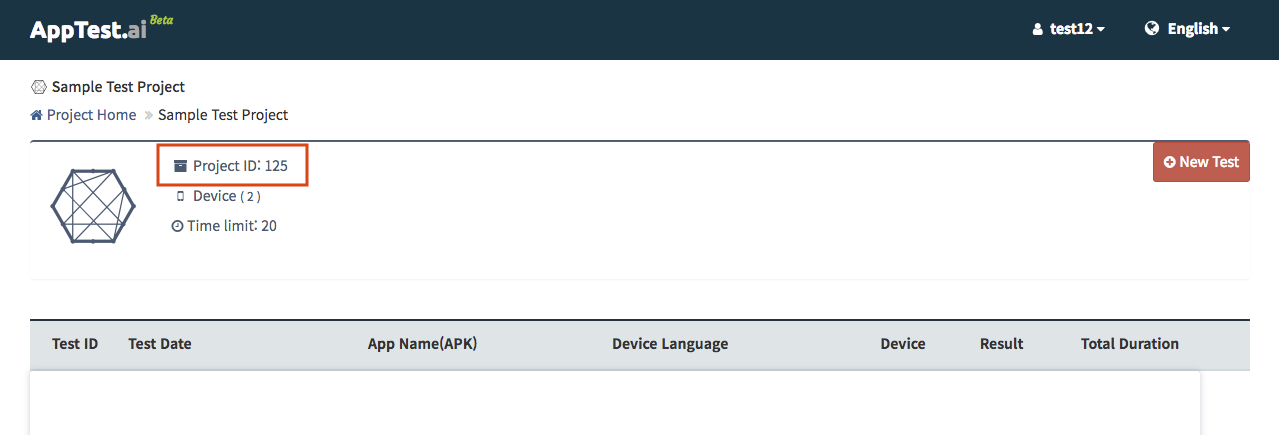
Task: Click the plus icon on New Test button
Action: point(1169,162)
